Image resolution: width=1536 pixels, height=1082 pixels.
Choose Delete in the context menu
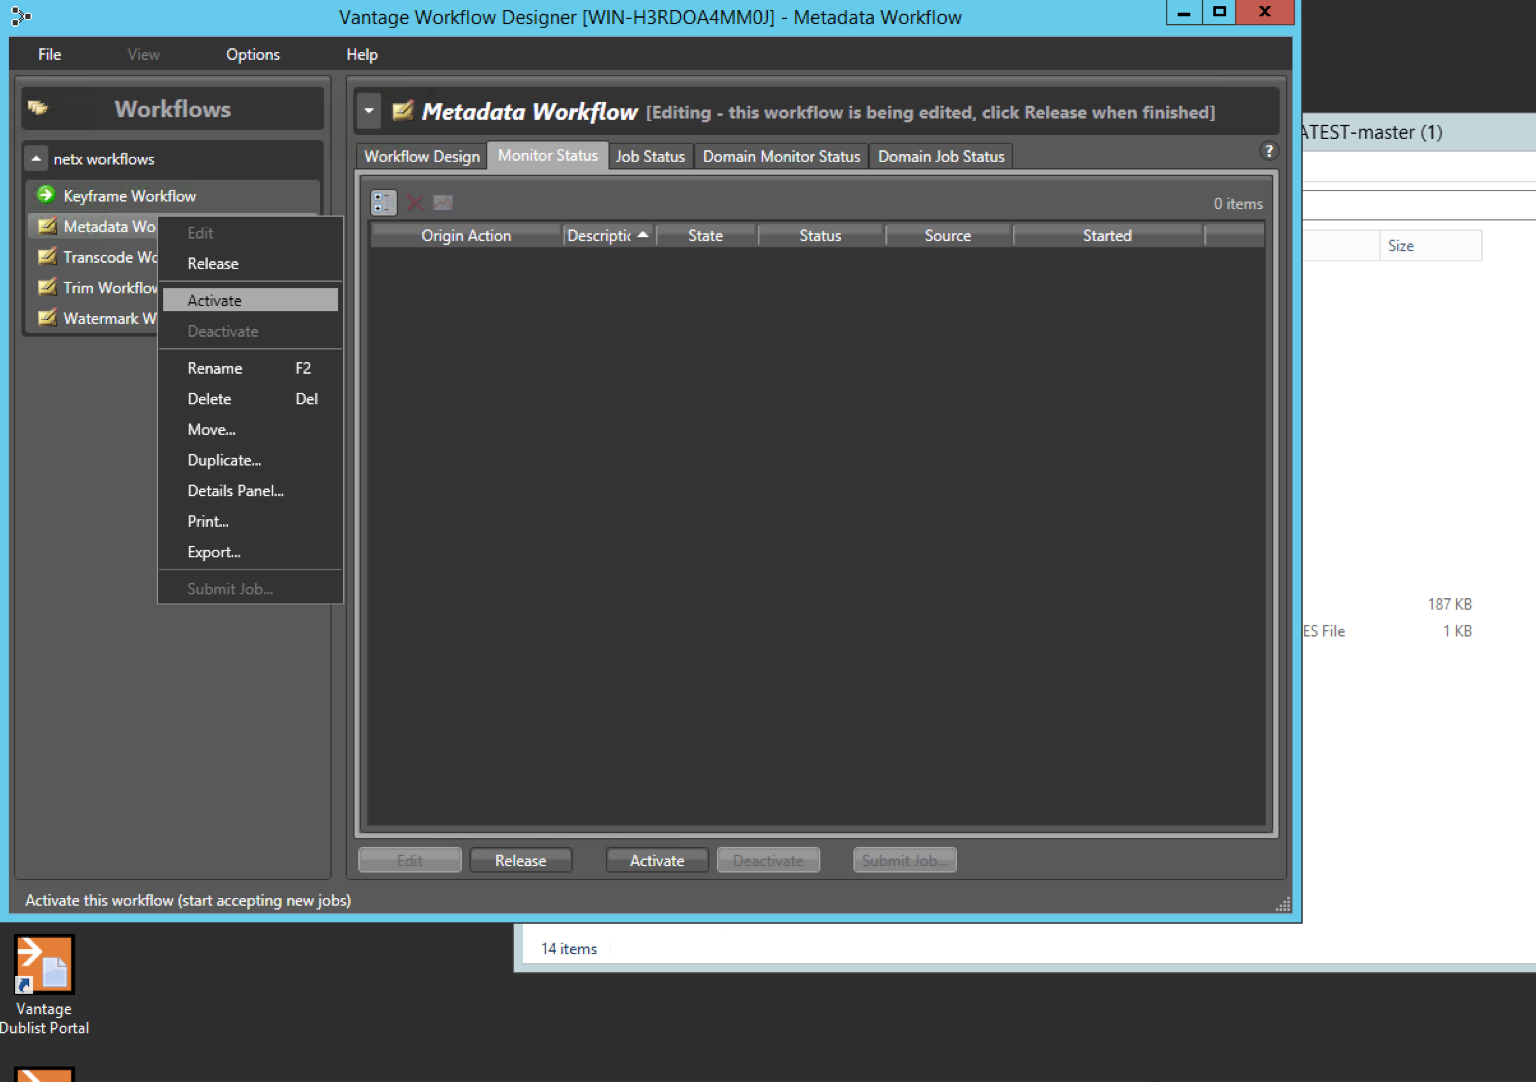pos(250,398)
